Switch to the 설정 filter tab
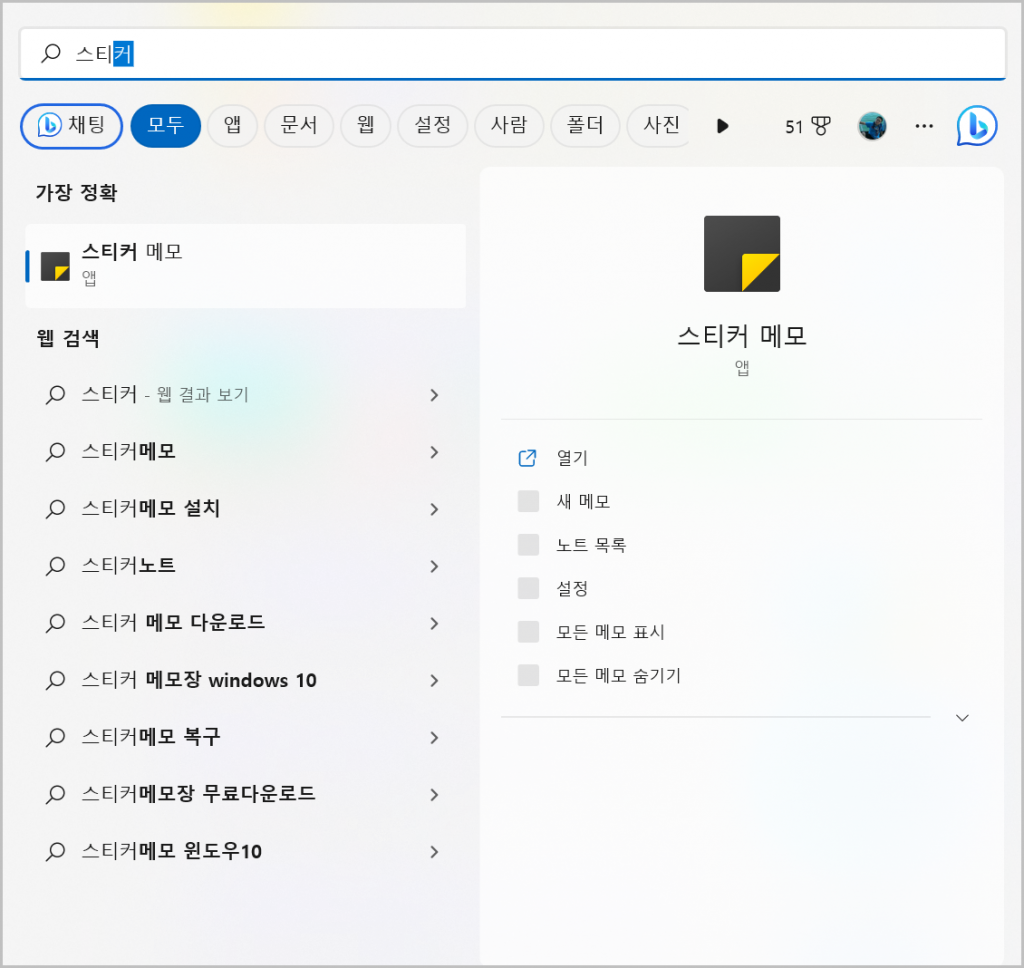 [x=432, y=125]
